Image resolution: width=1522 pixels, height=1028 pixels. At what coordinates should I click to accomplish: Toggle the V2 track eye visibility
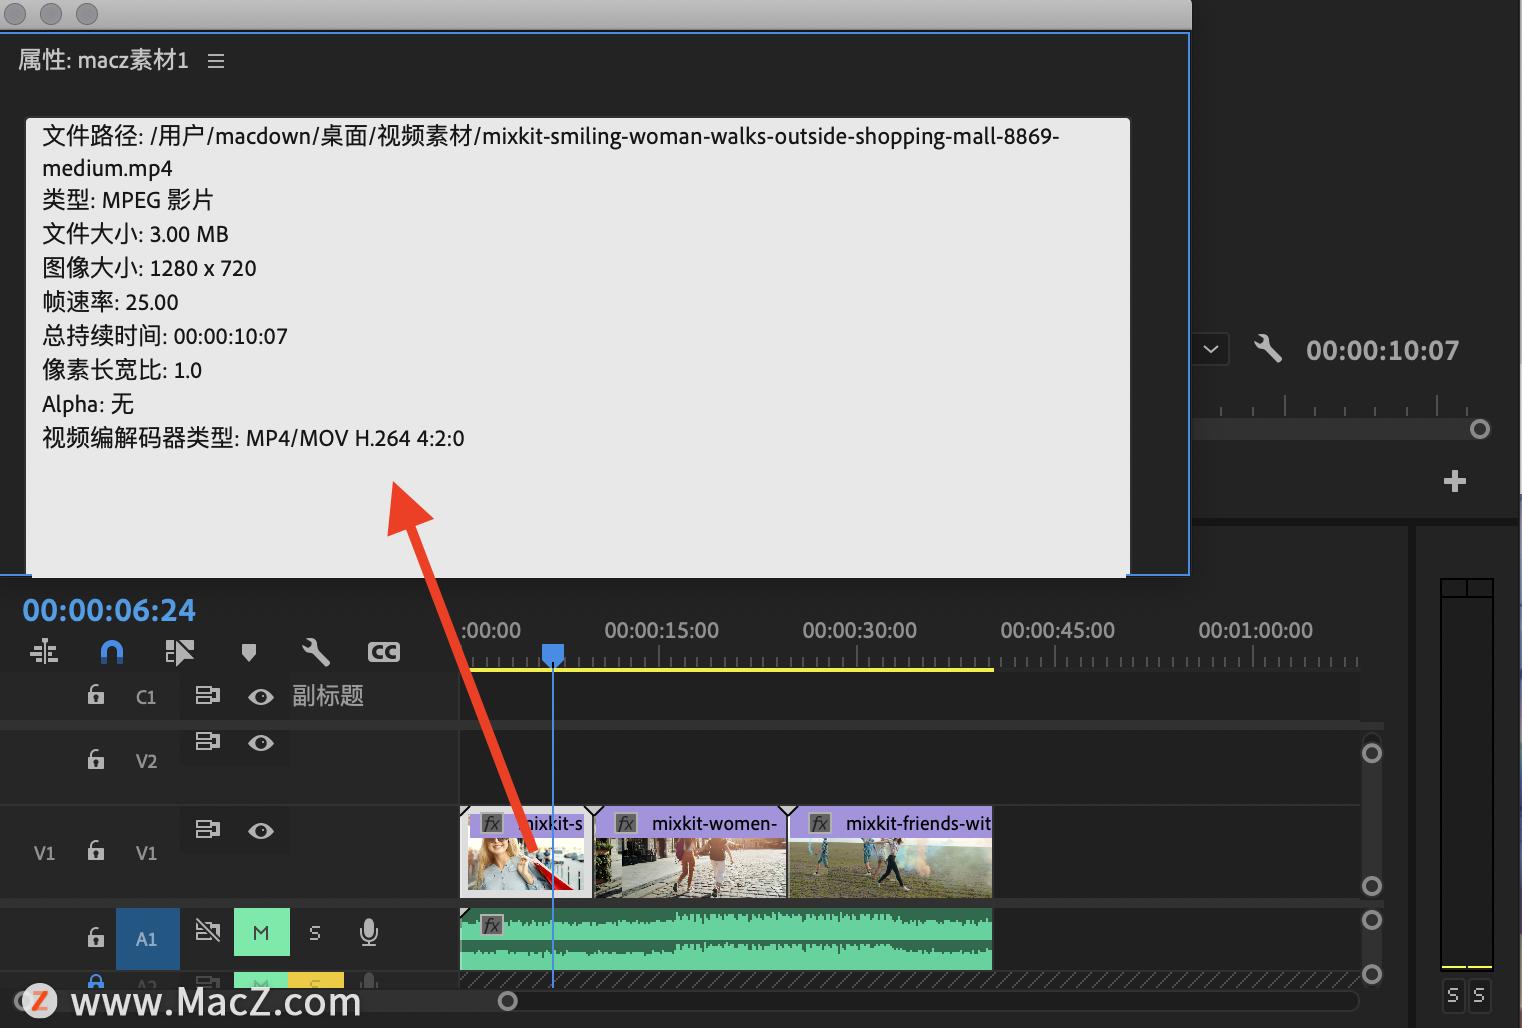click(x=261, y=743)
